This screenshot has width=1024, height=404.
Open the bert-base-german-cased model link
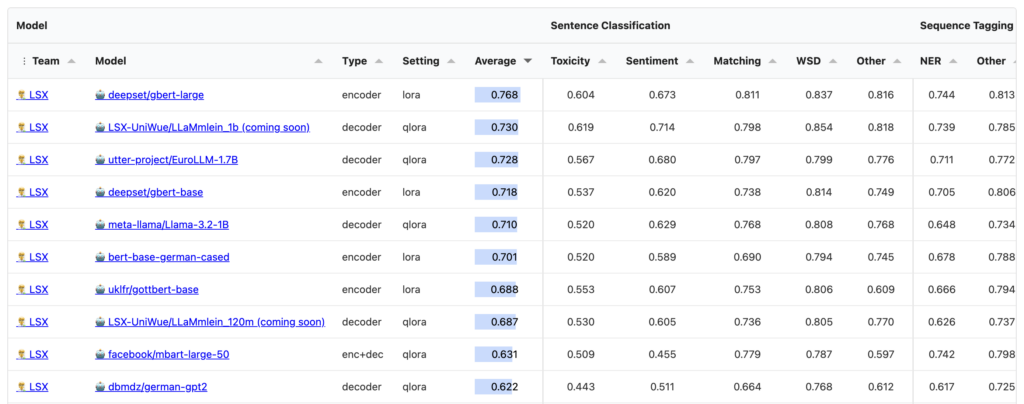click(168, 257)
